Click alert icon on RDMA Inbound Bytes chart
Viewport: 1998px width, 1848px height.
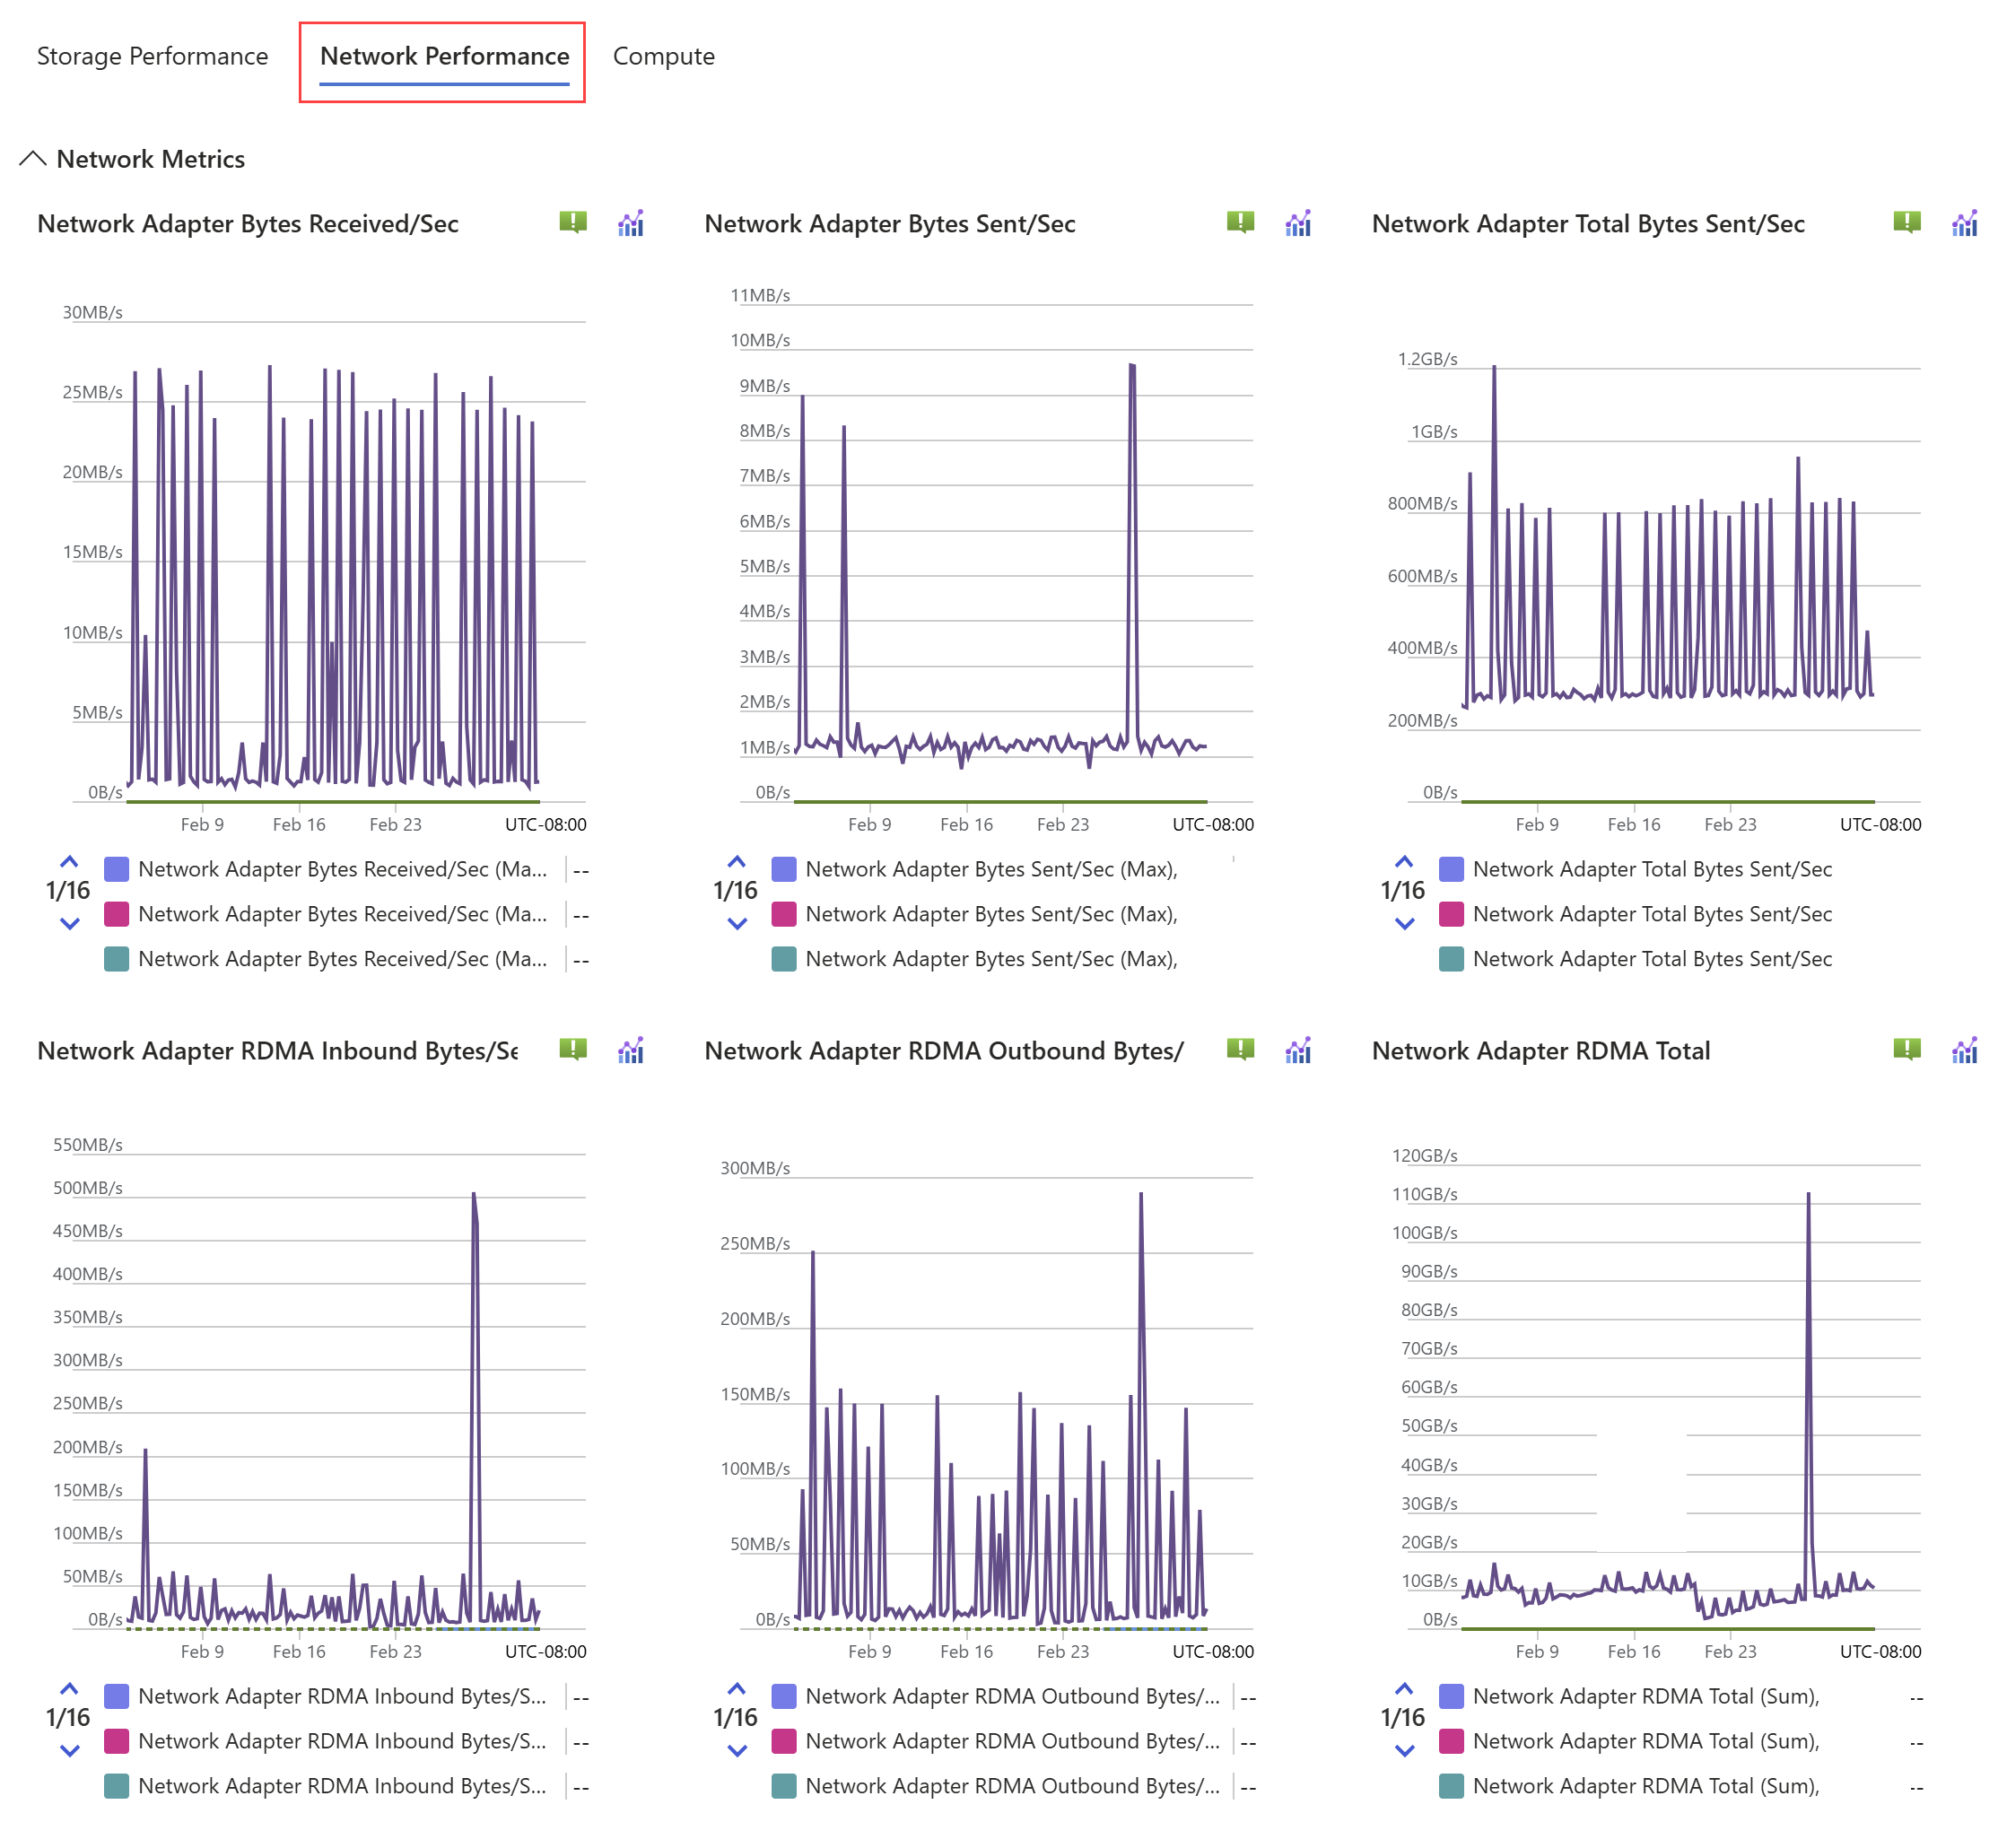572,1049
